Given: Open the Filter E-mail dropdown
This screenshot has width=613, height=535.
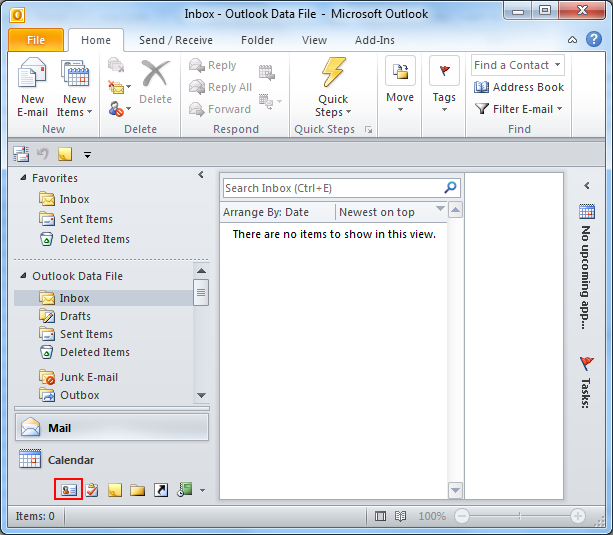Looking at the screenshot, I should coord(519,109).
